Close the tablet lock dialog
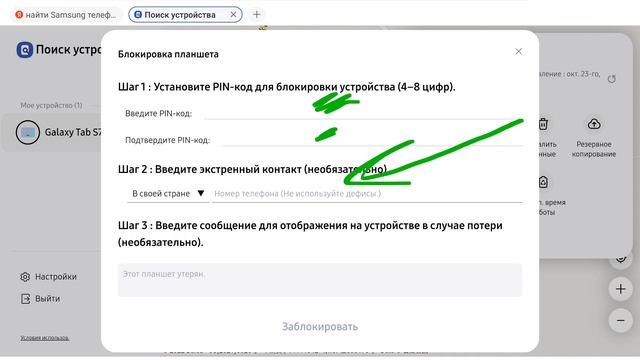 pyautogui.click(x=518, y=51)
